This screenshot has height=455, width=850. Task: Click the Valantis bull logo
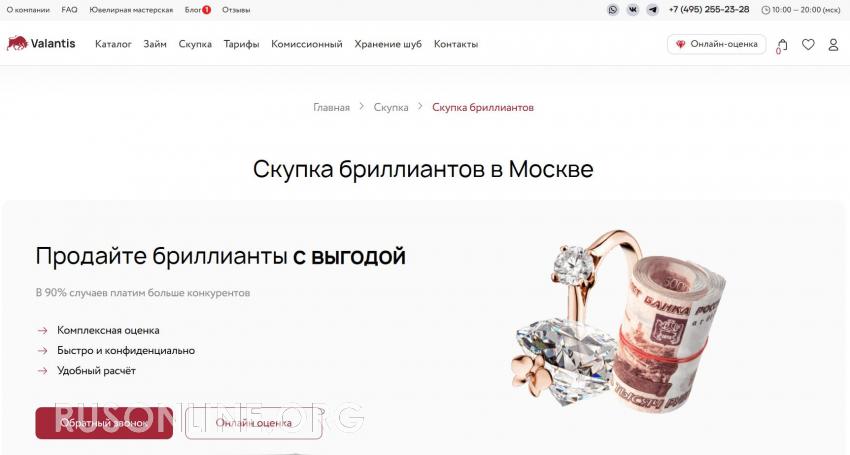point(17,43)
